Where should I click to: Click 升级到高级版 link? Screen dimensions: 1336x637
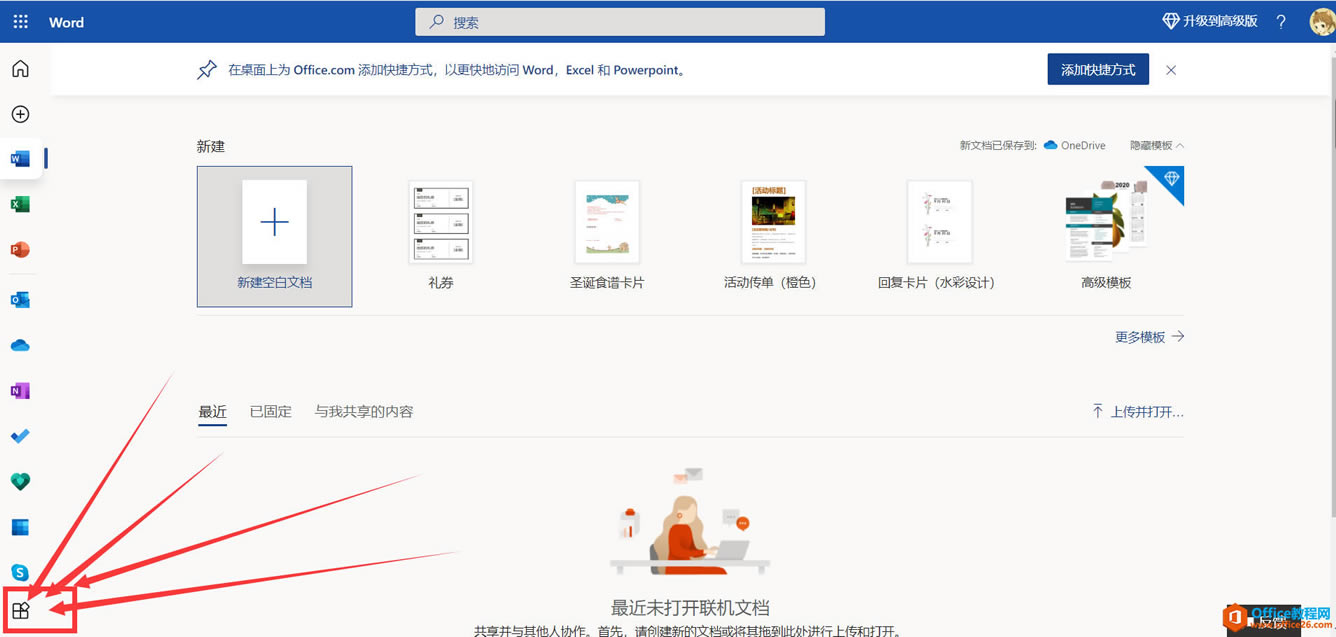point(1220,21)
